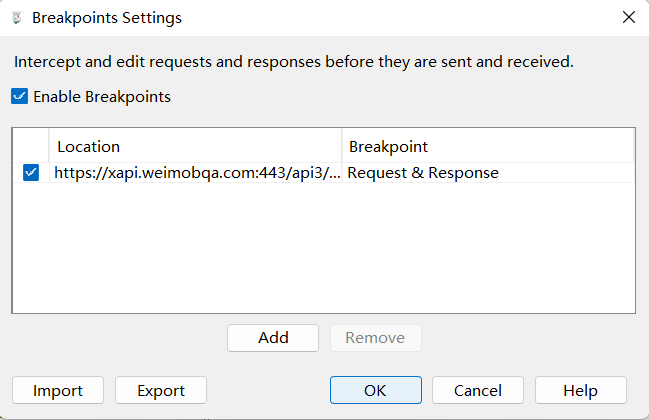Uncheck the xapi.weimobqa.com breakpoint row checkbox
This screenshot has width=649, height=420.
click(31, 173)
